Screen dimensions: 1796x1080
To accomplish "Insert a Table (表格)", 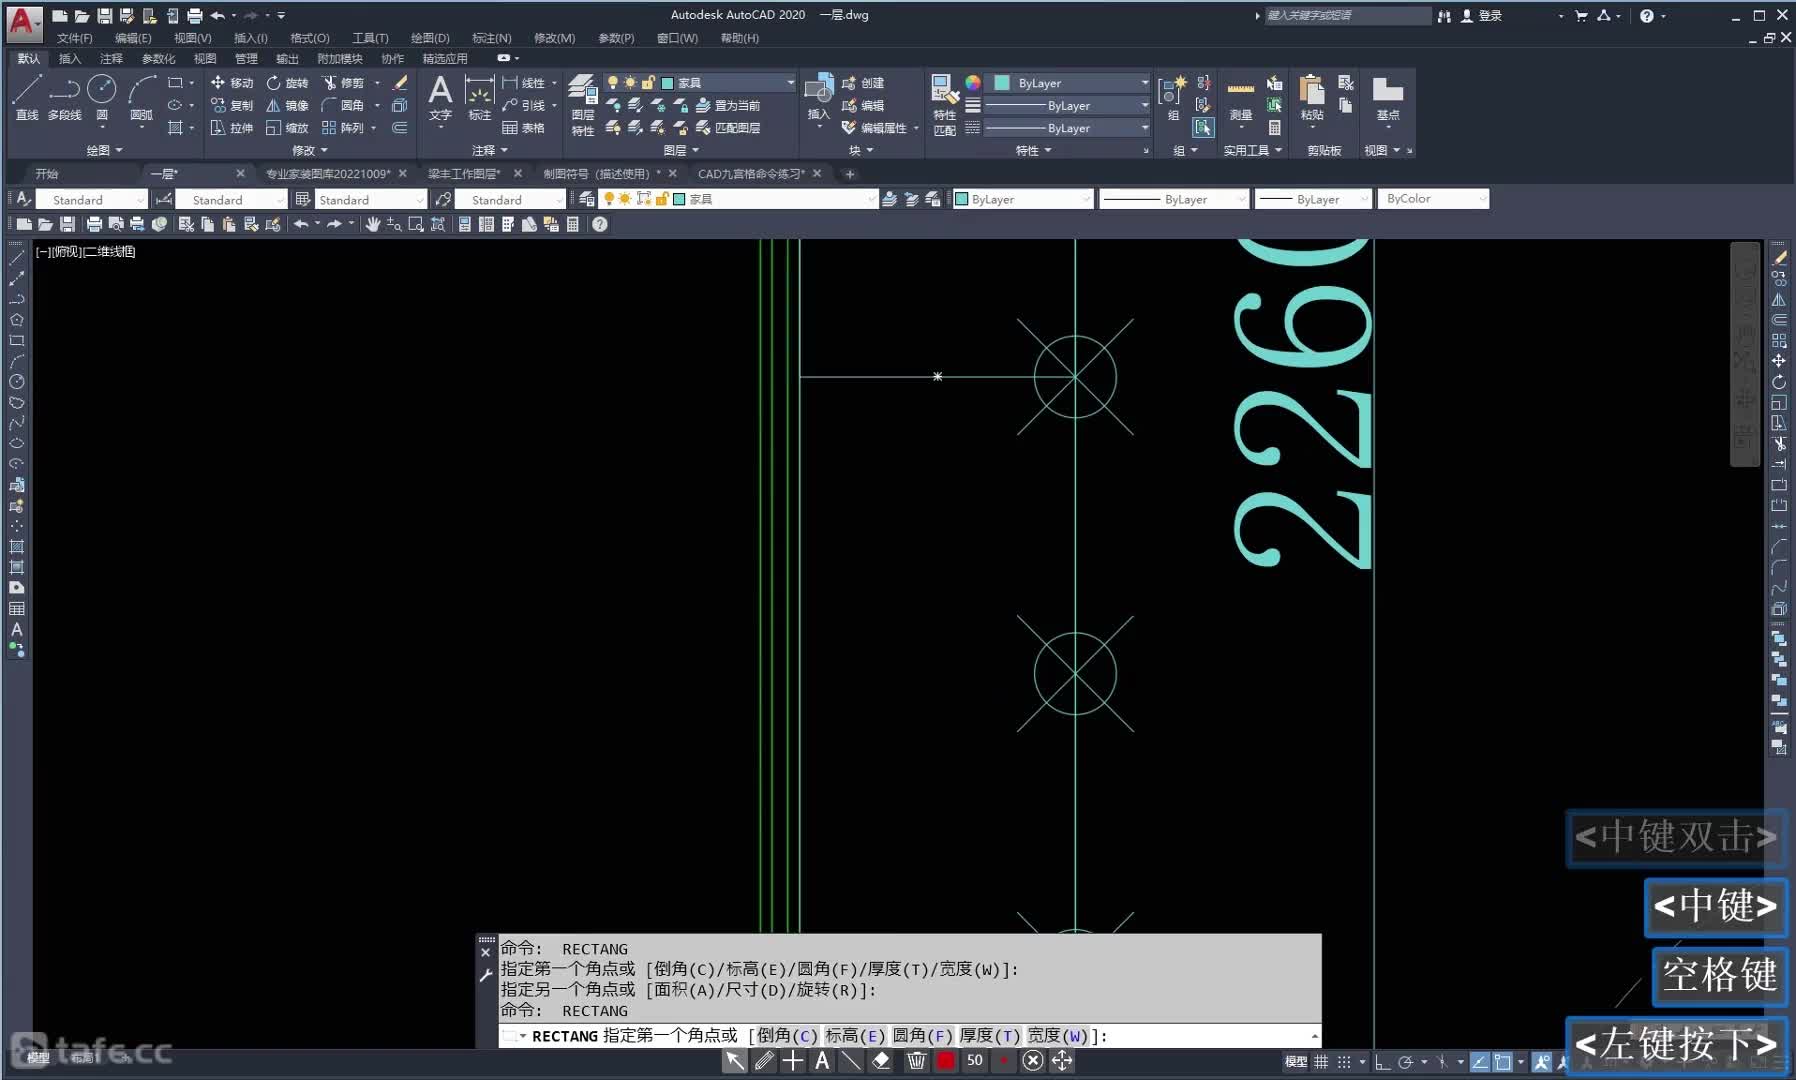I will click(x=523, y=128).
